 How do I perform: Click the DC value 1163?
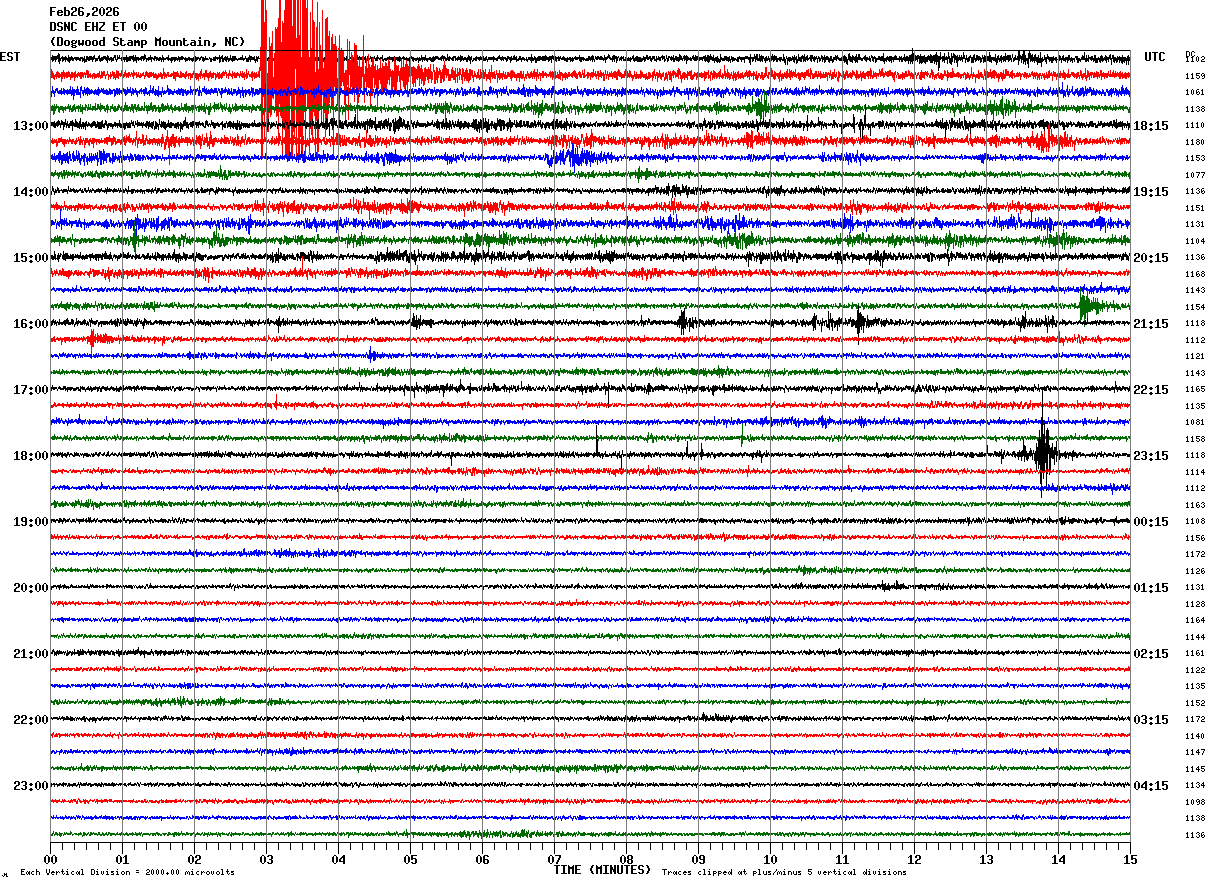point(1195,505)
